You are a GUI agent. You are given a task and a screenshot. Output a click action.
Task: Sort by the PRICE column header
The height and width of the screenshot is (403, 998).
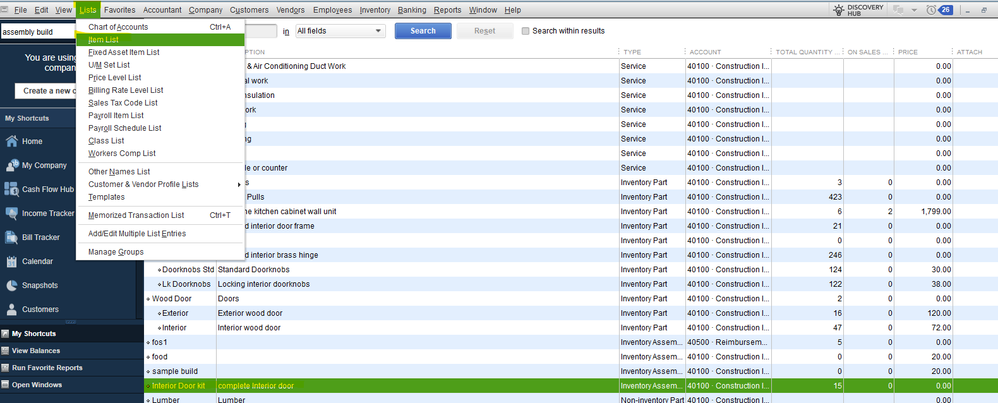[923, 52]
